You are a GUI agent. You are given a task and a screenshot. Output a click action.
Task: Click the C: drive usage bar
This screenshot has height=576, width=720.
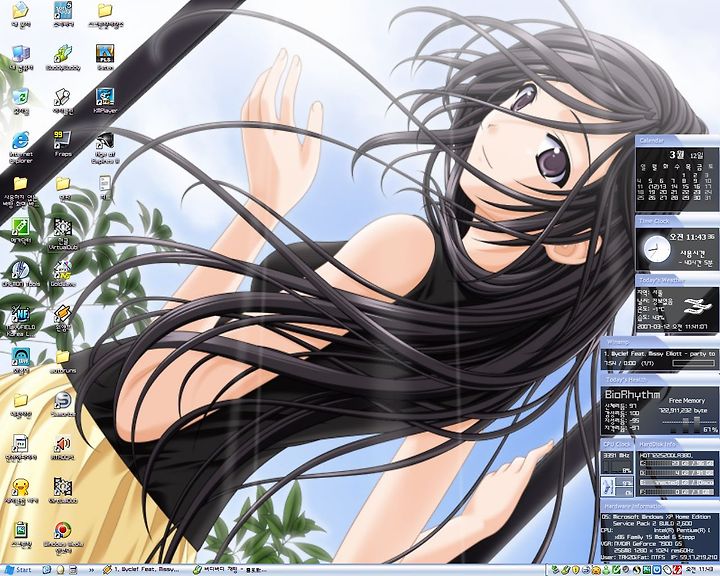pyautogui.click(x=676, y=464)
